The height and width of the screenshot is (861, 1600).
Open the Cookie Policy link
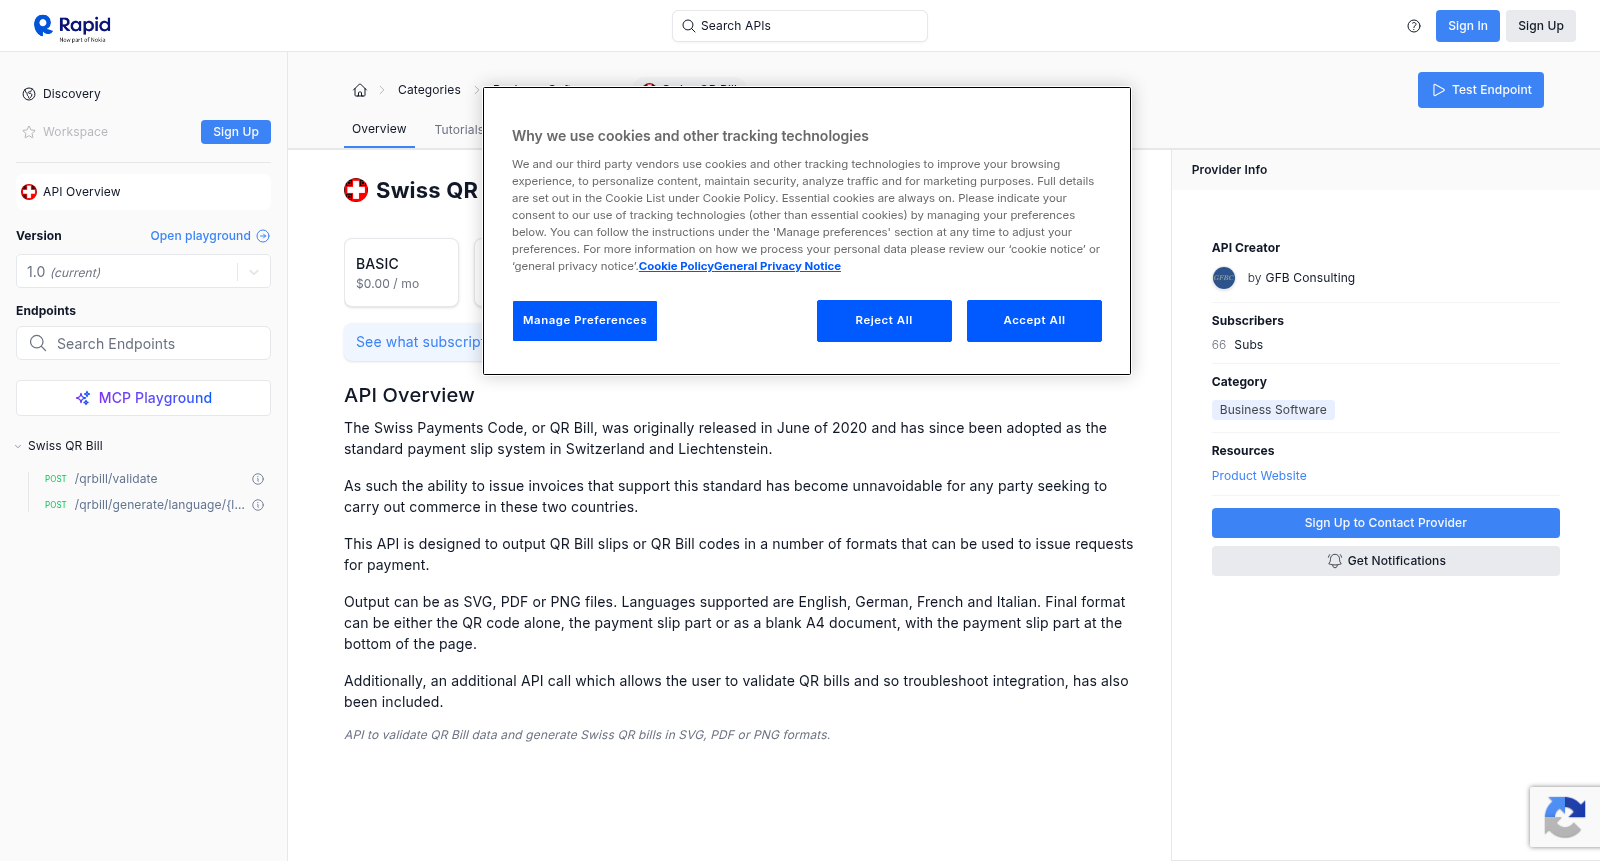point(676,266)
